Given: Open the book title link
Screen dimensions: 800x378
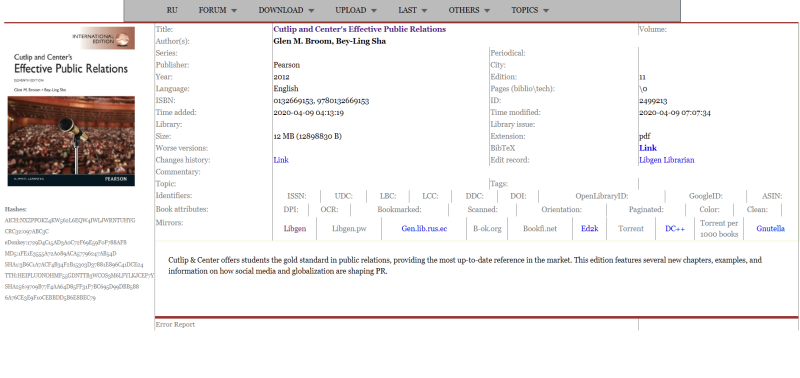Looking at the screenshot, I should pos(360,30).
